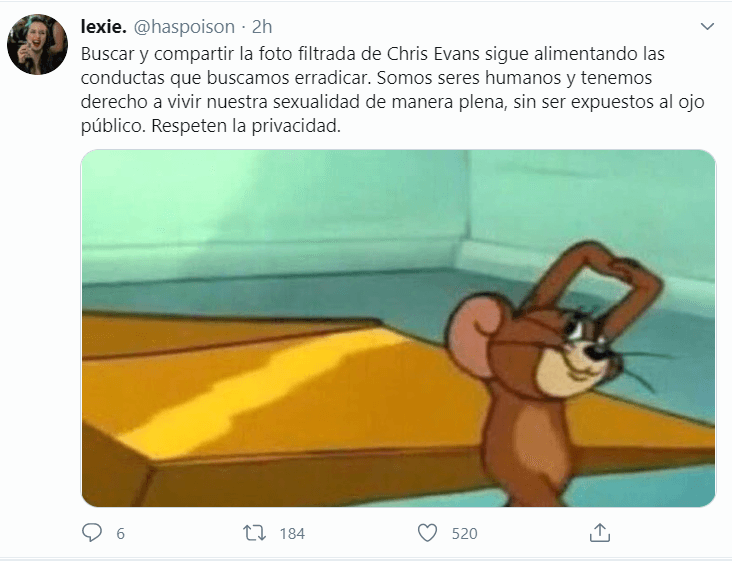The height and width of the screenshot is (561, 732).
Task: View the 520 likes count
Action: tap(465, 533)
